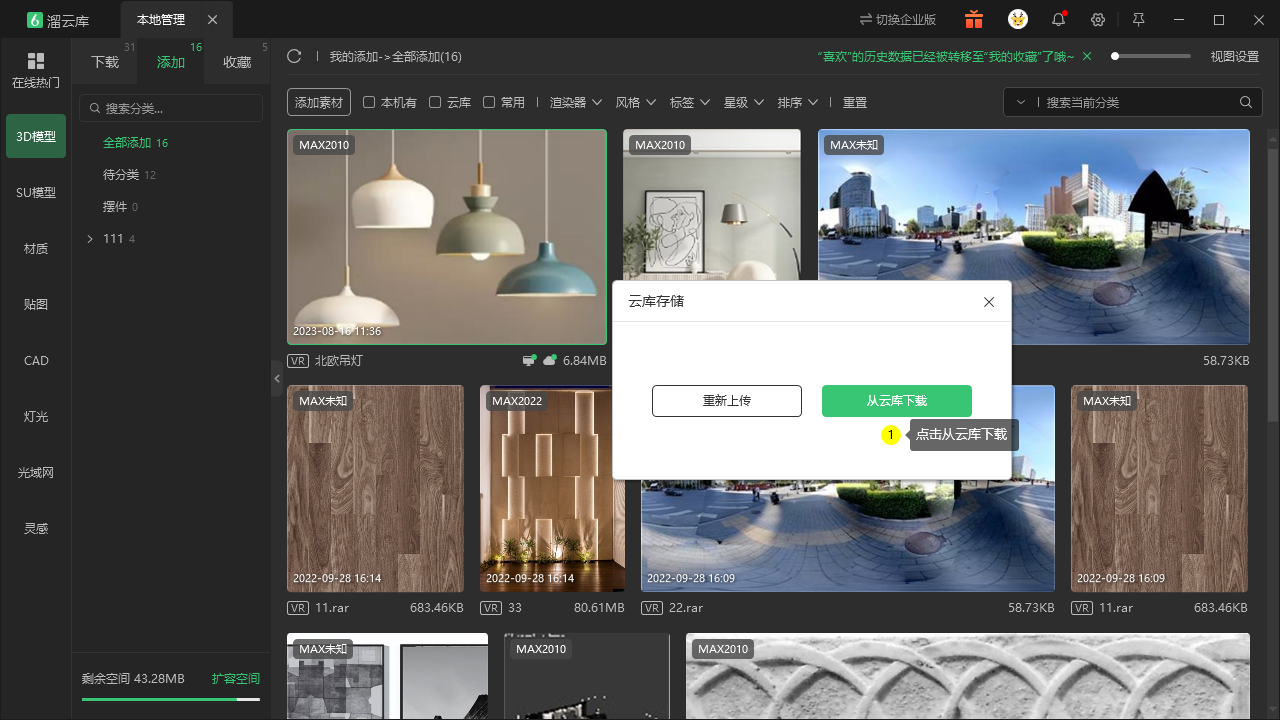Click the search magnifier in 搜索当前分类

pos(1246,102)
